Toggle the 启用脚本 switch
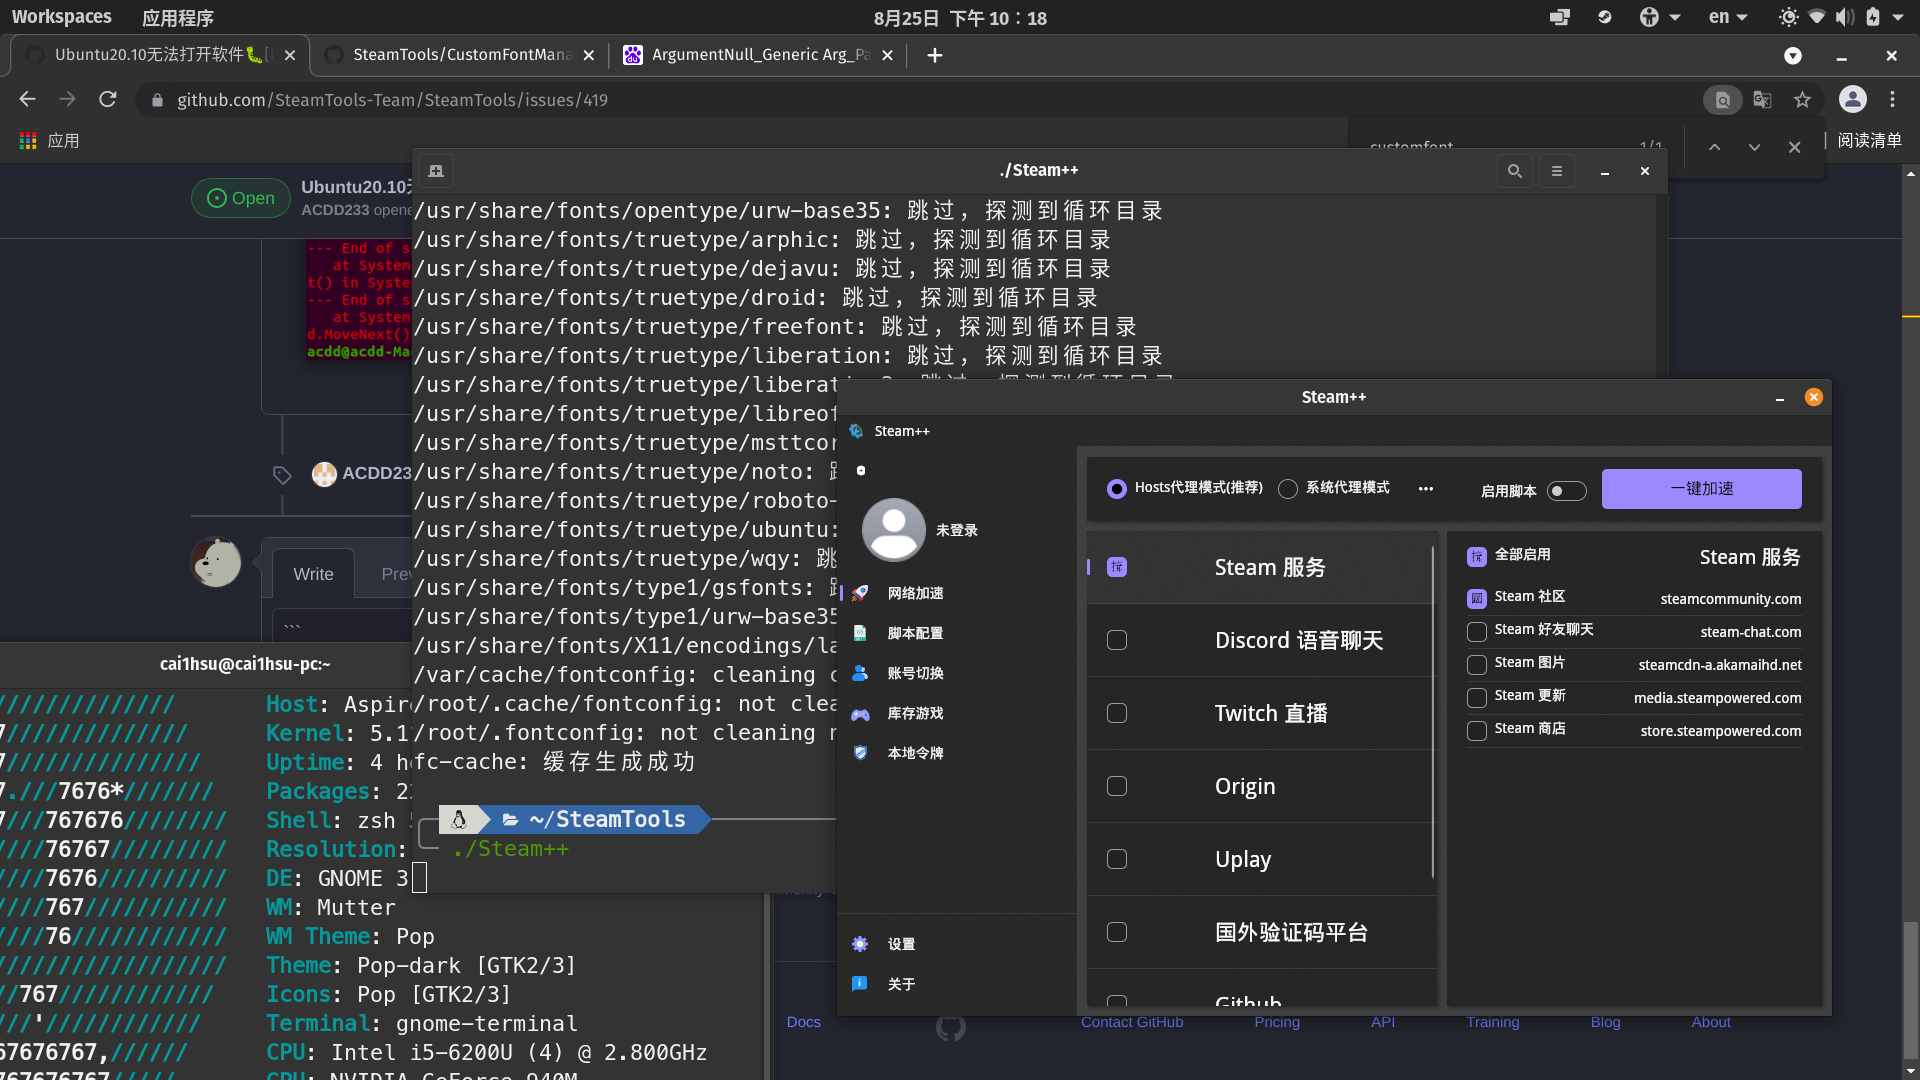1920x1080 pixels. [1566, 491]
